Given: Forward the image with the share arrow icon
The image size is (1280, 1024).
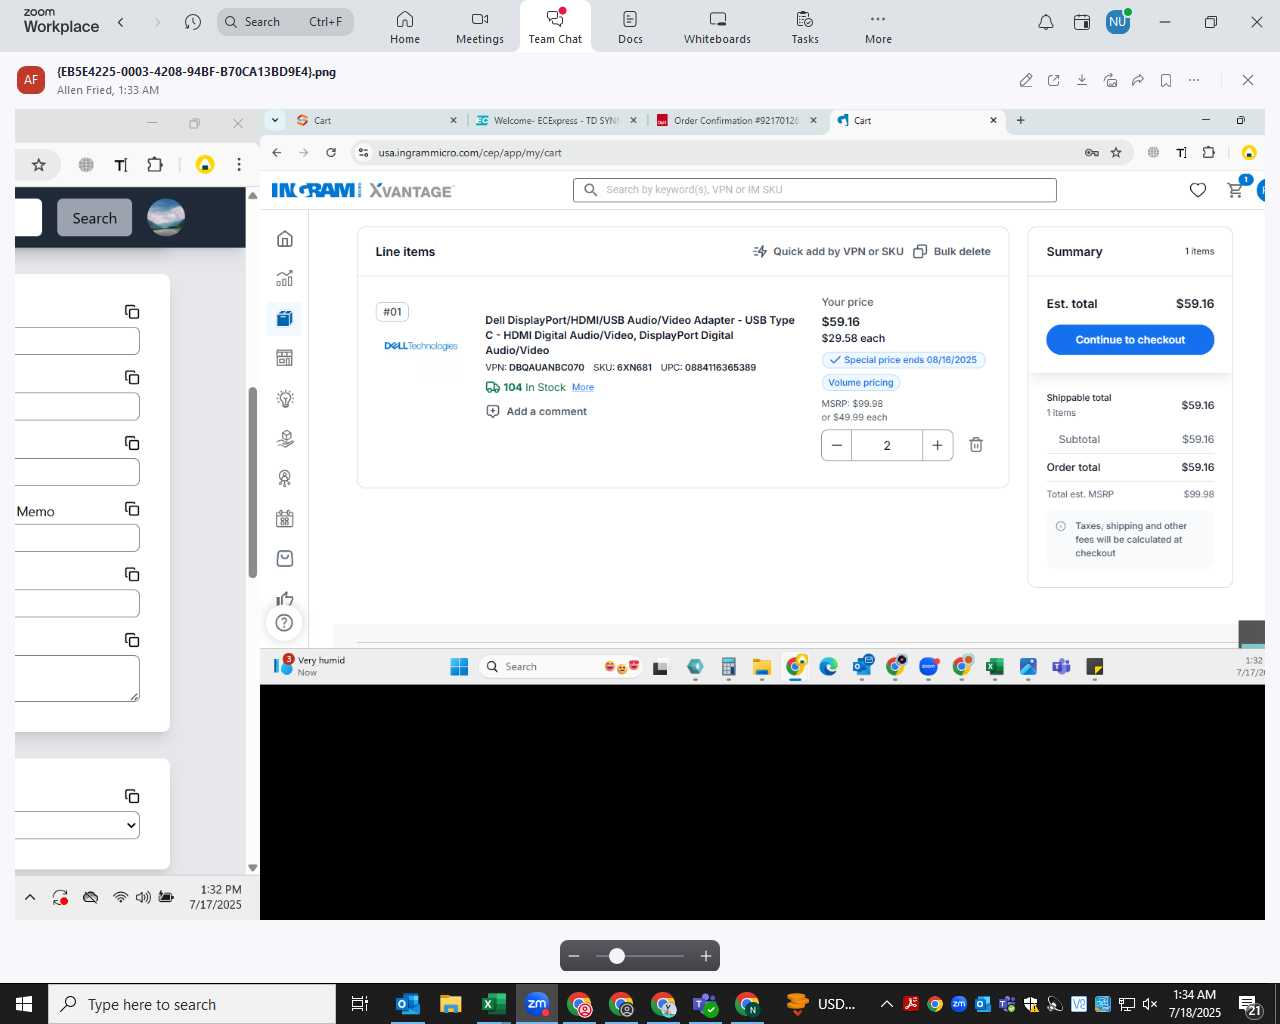Looking at the screenshot, I should (x=1138, y=80).
